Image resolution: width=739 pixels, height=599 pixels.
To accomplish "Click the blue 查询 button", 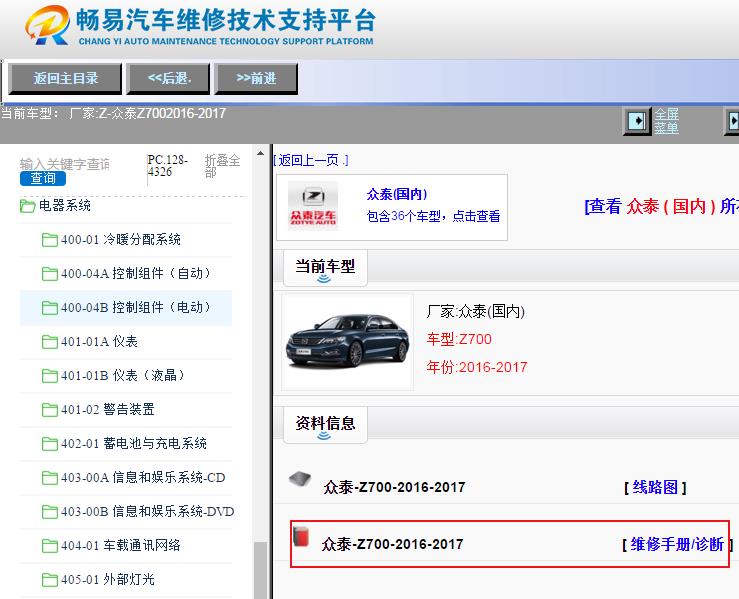I will [43, 178].
